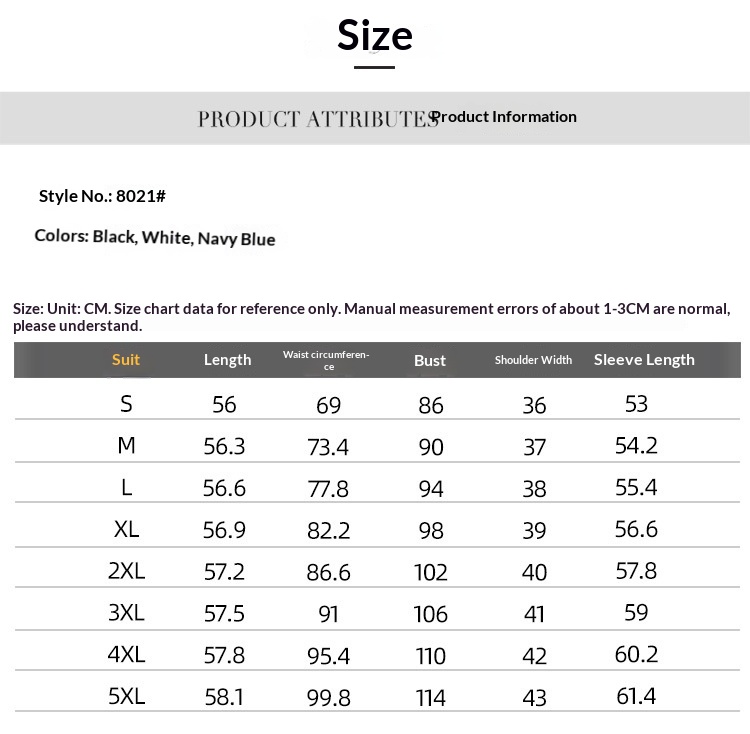Click the "Size" heading at the top
Screen dimensions: 750x734
tap(374, 36)
